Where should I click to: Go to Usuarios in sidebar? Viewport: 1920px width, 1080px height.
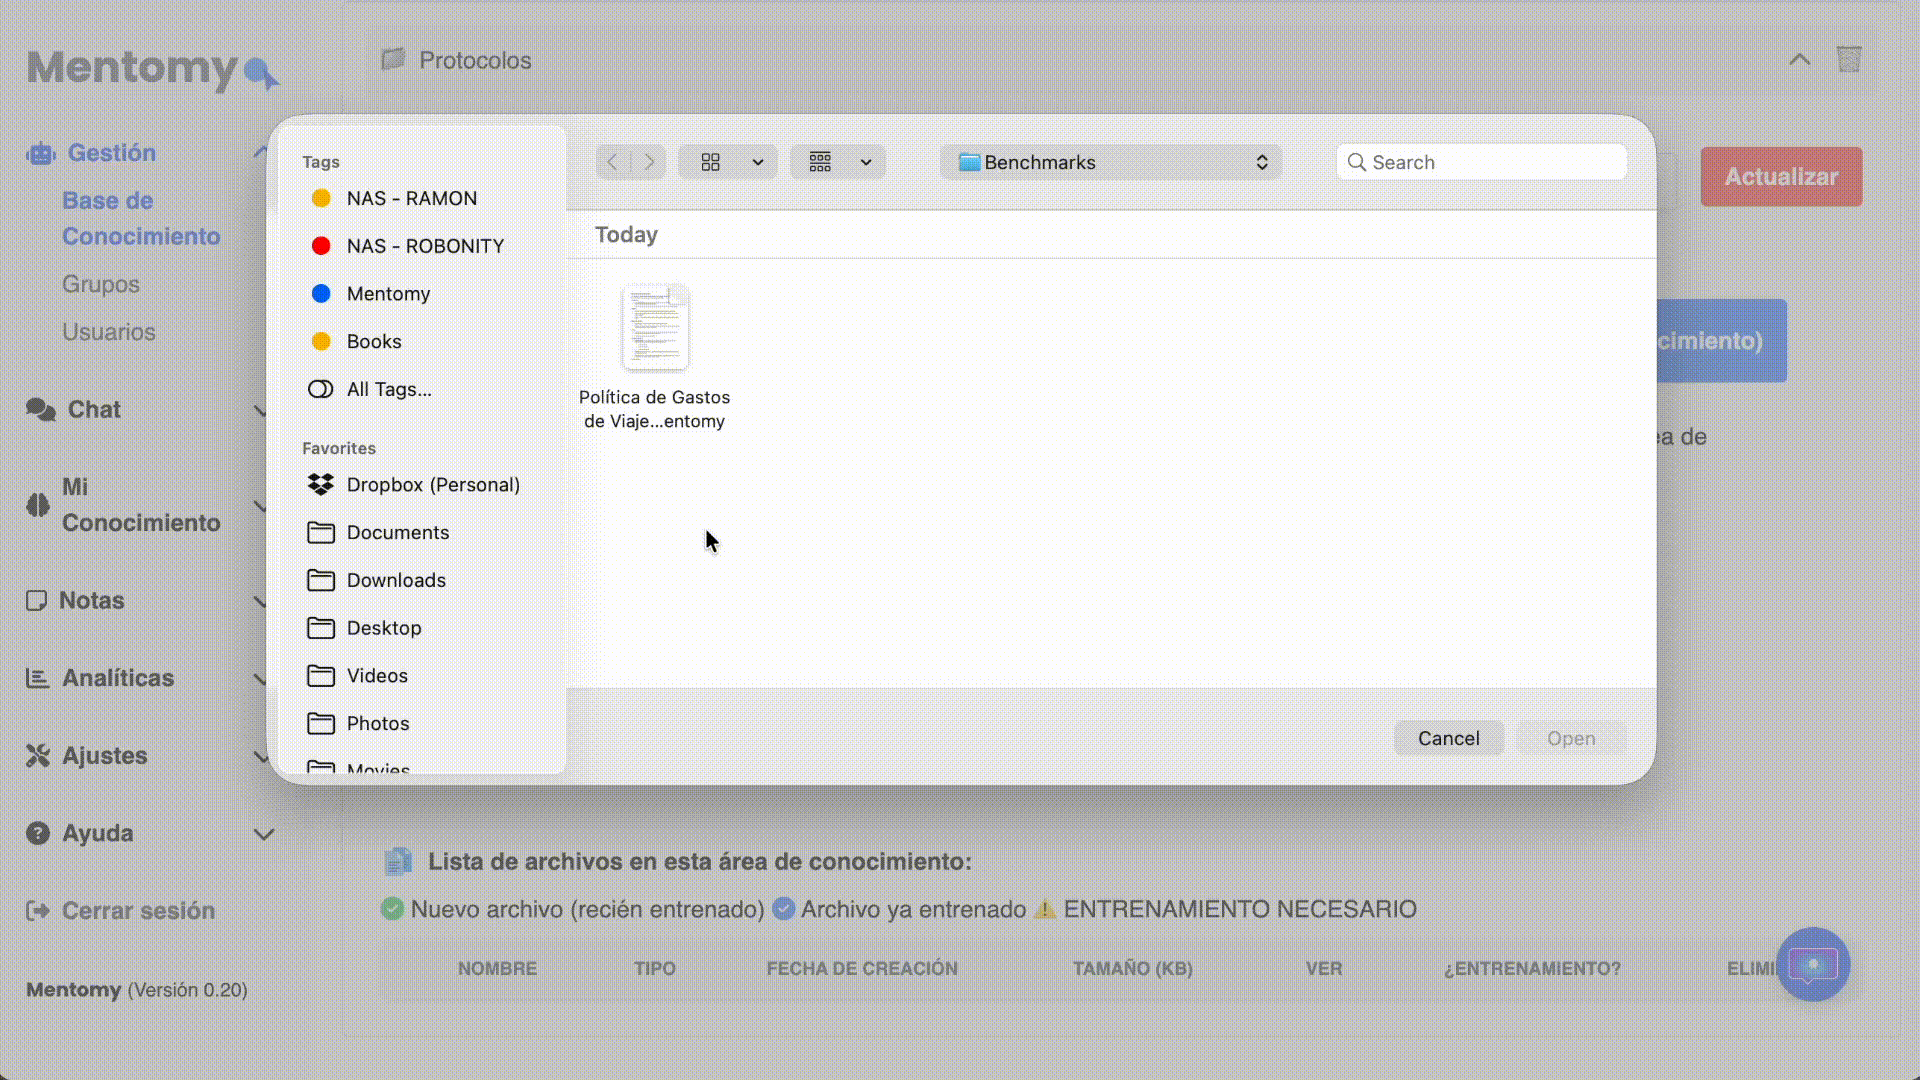point(108,332)
